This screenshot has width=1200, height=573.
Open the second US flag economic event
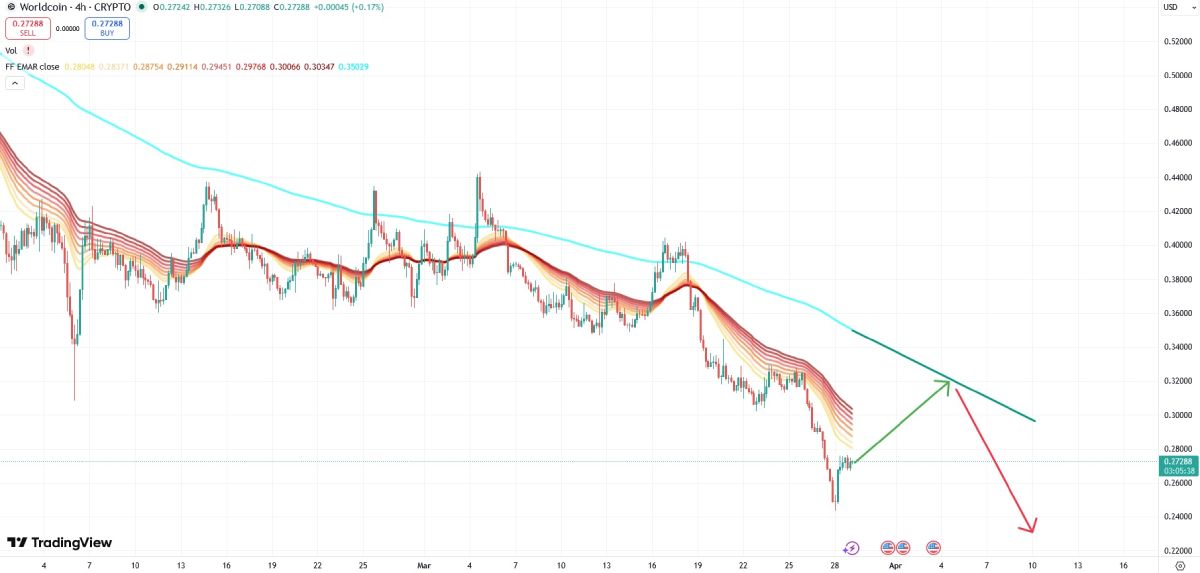pos(903,547)
